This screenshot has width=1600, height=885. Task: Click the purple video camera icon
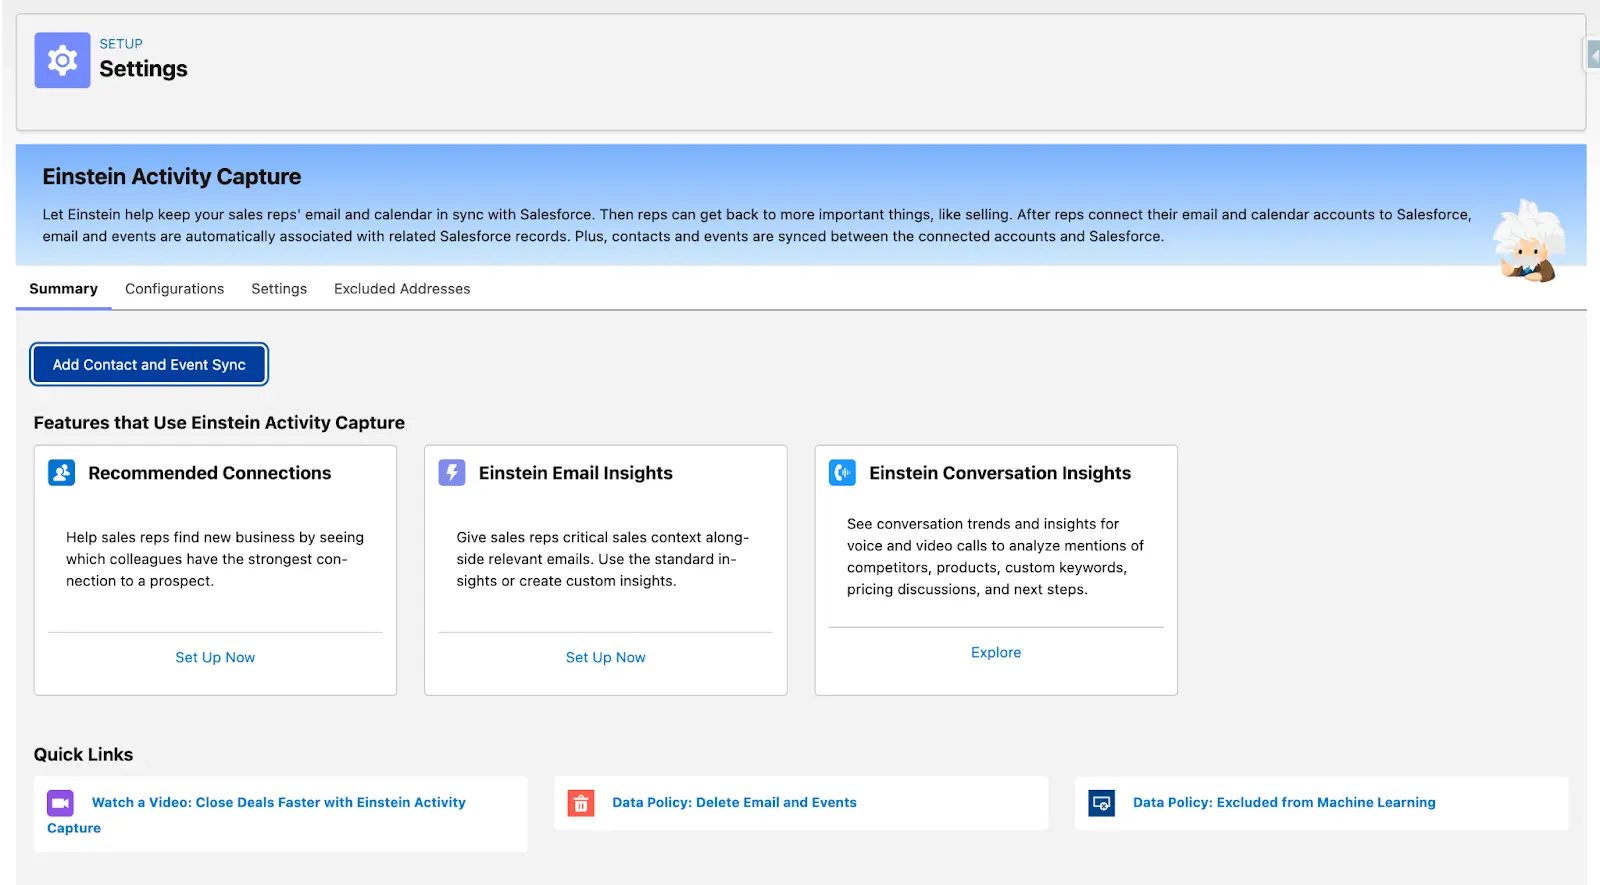pyautogui.click(x=60, y=803)
